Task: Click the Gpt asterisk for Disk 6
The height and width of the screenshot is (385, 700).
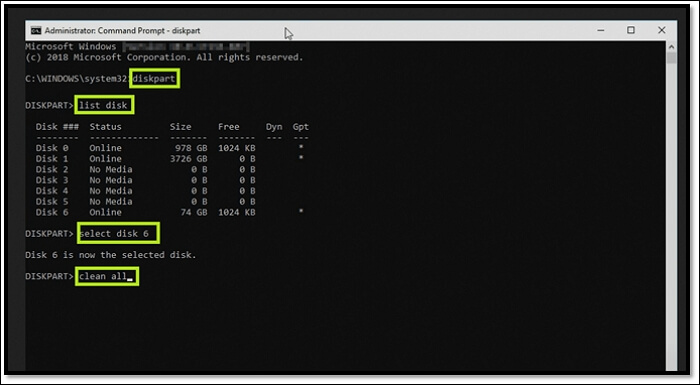Action: (x=301, y=211)
